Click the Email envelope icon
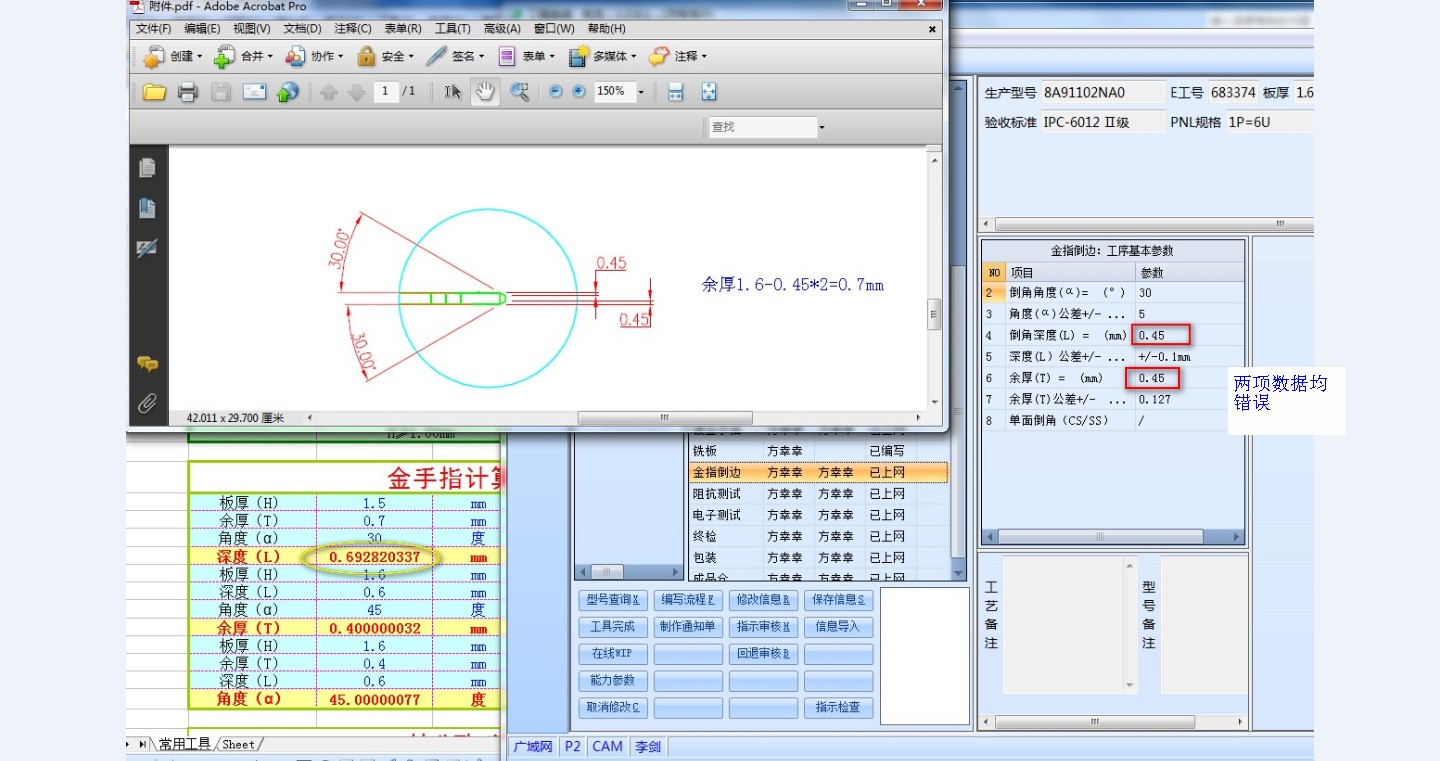This screenshot has height=761, width=1440. pyautogui.click(x=255, y=92)
